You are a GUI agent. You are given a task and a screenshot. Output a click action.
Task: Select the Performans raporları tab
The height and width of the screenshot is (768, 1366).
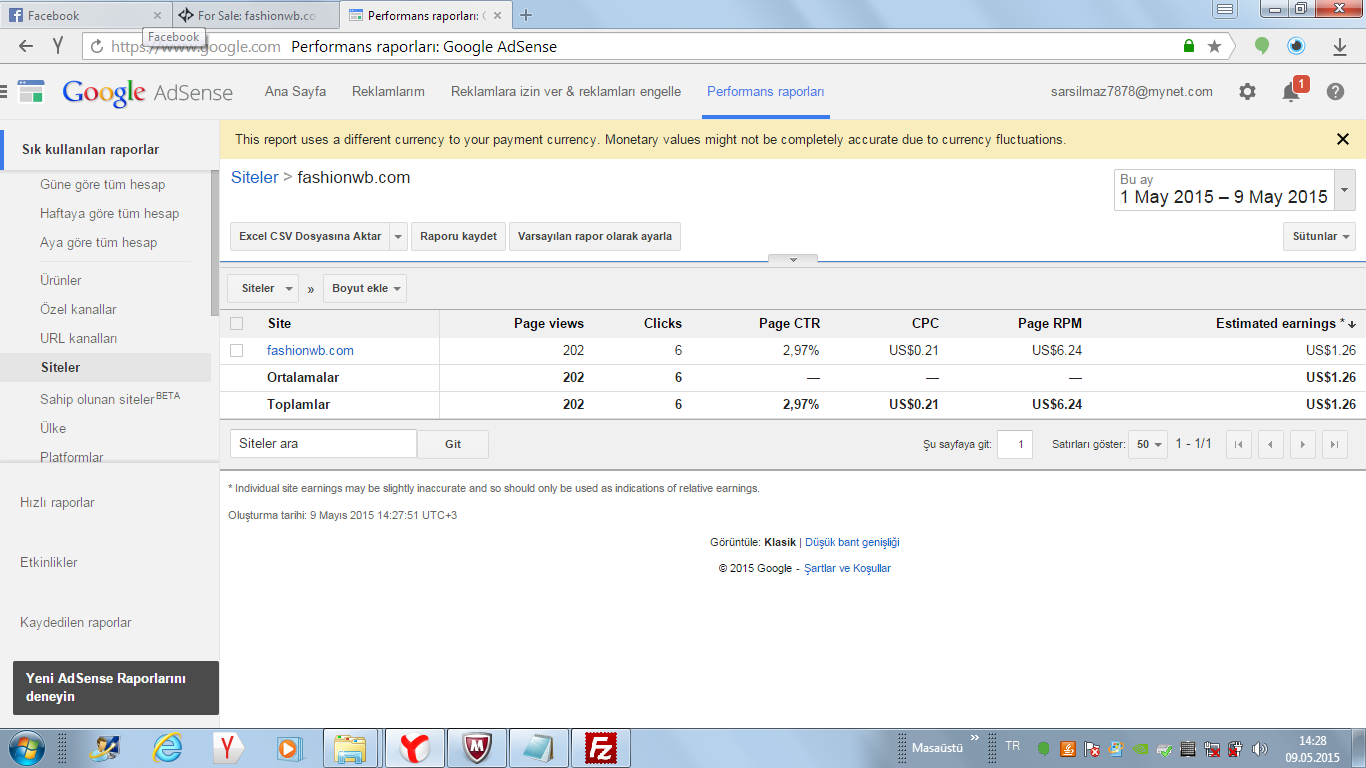pyautogui.click(x=766, y=91)
